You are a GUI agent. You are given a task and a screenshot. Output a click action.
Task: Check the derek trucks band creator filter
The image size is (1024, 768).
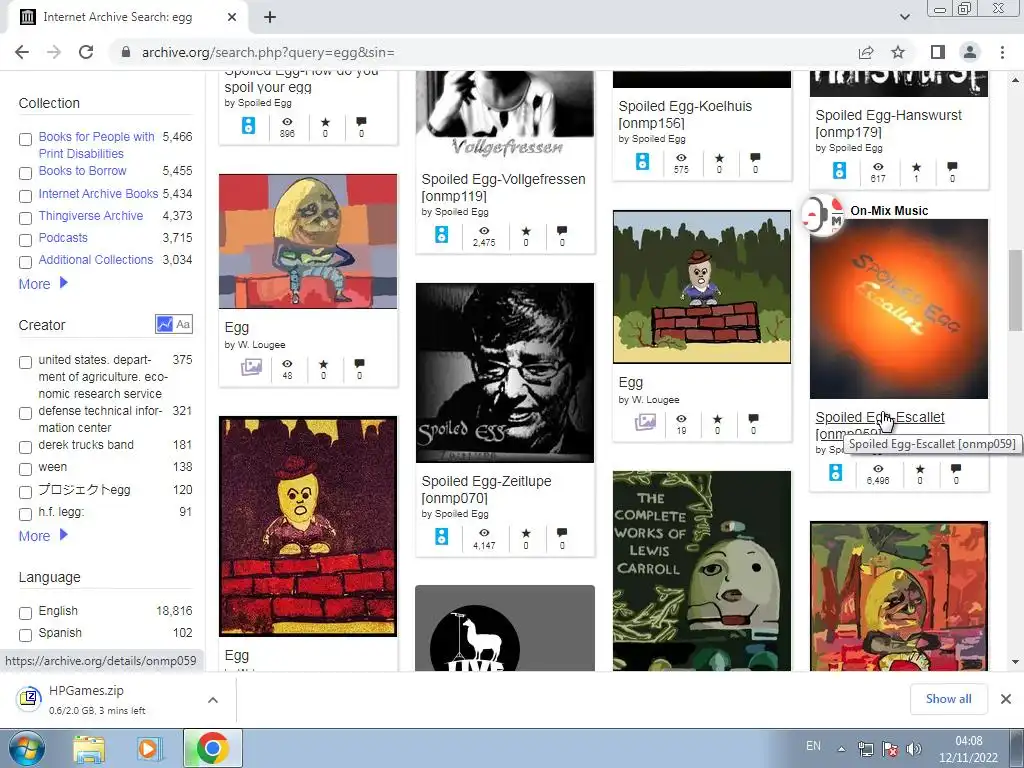click(25, 447)
